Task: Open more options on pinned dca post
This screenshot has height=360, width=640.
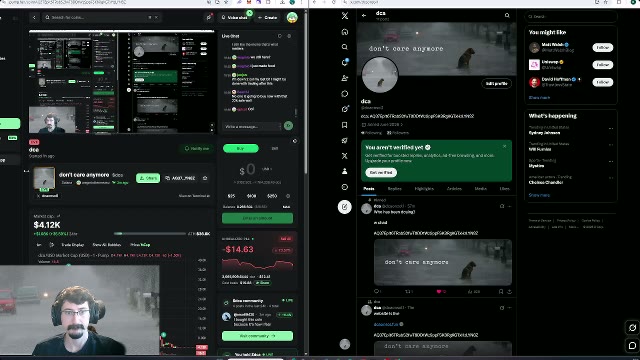Action: coord(510,206)
